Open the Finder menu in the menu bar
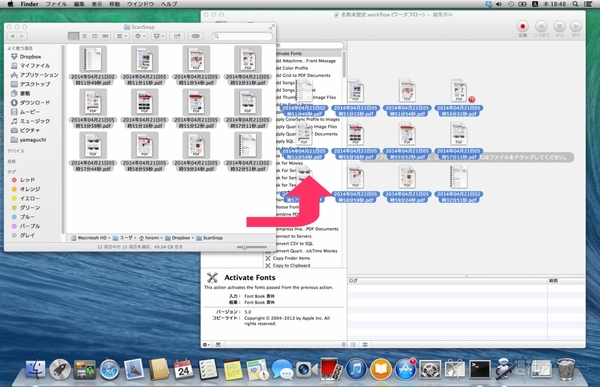This screenshot has width=600, height=387. [x=29, y=4]
